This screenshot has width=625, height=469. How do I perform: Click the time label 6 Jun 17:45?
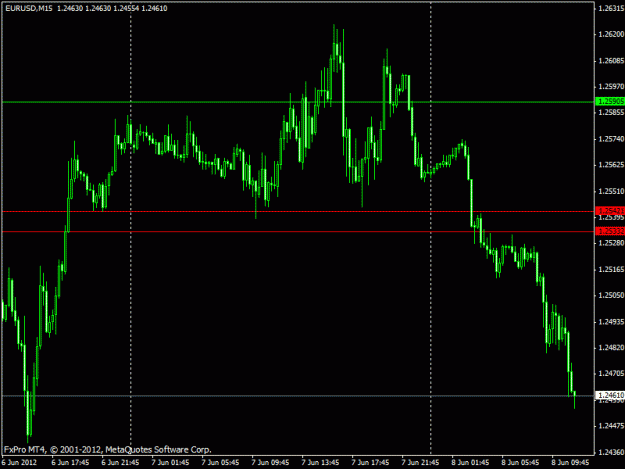tap(70, 462)
